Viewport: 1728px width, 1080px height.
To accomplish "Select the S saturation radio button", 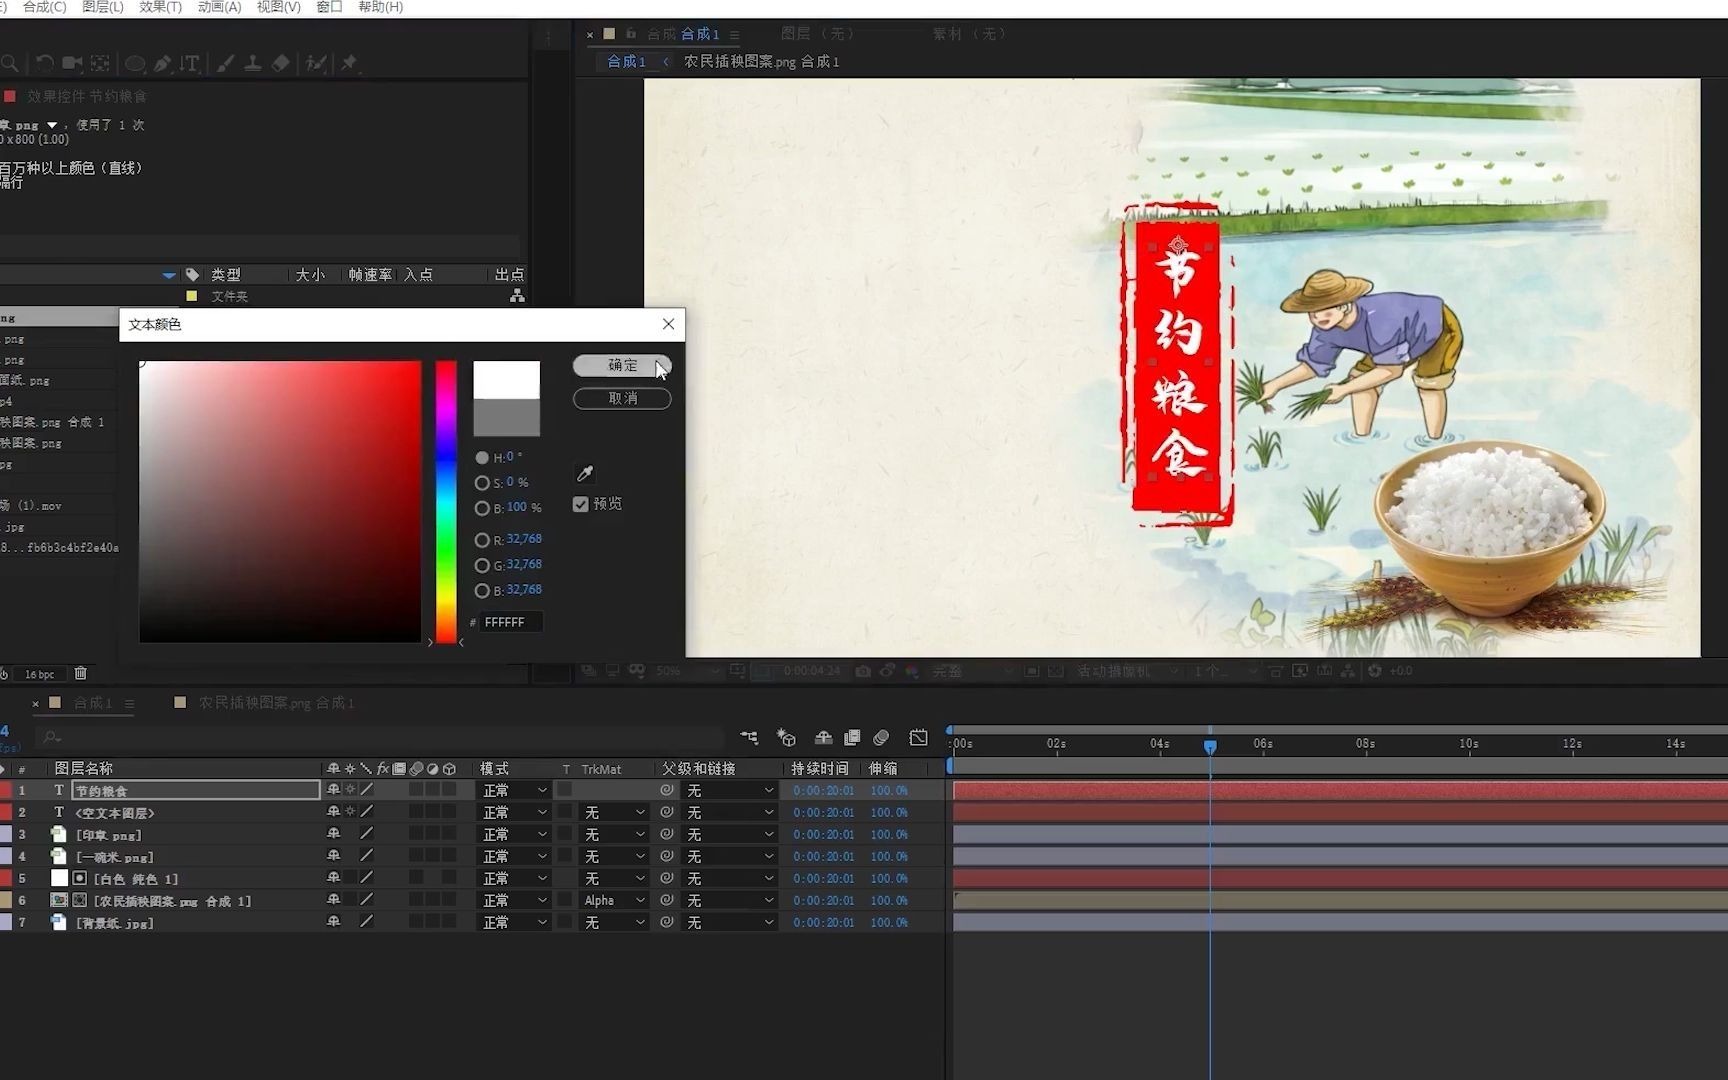I will point(482,483).
